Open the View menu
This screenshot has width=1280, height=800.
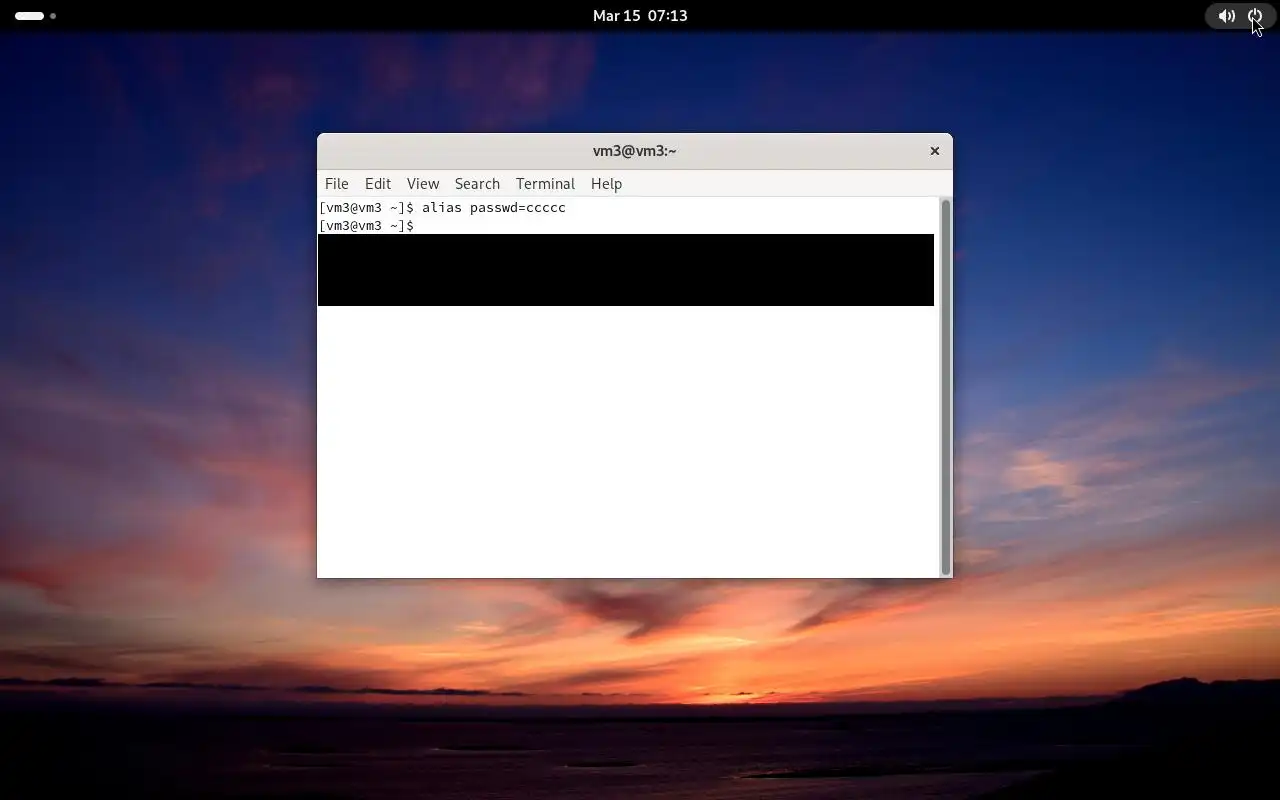423,184
